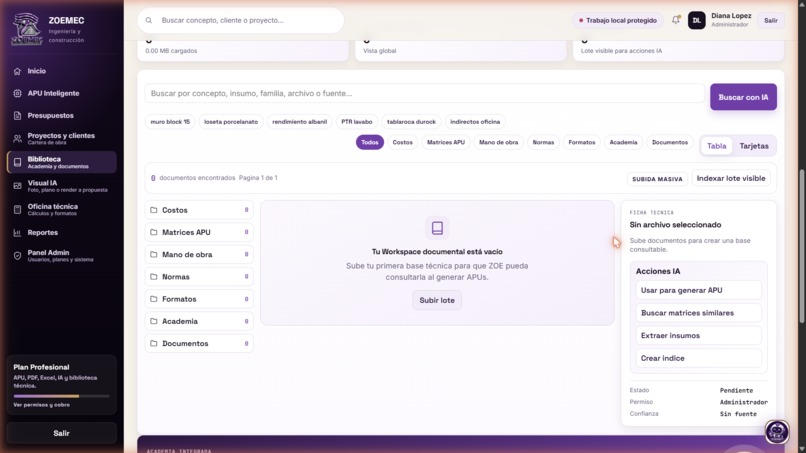The height and width of the screenshot is (453, 806).
Task: Click the Biblioteca book icon in the sidebar
Action: [x=17, y=162]
